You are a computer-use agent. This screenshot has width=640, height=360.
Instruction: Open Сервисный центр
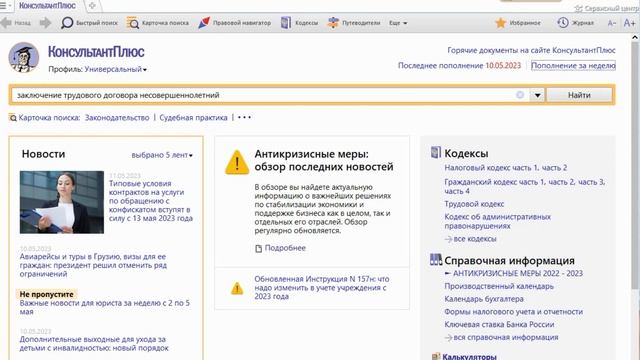pos(607,8)
